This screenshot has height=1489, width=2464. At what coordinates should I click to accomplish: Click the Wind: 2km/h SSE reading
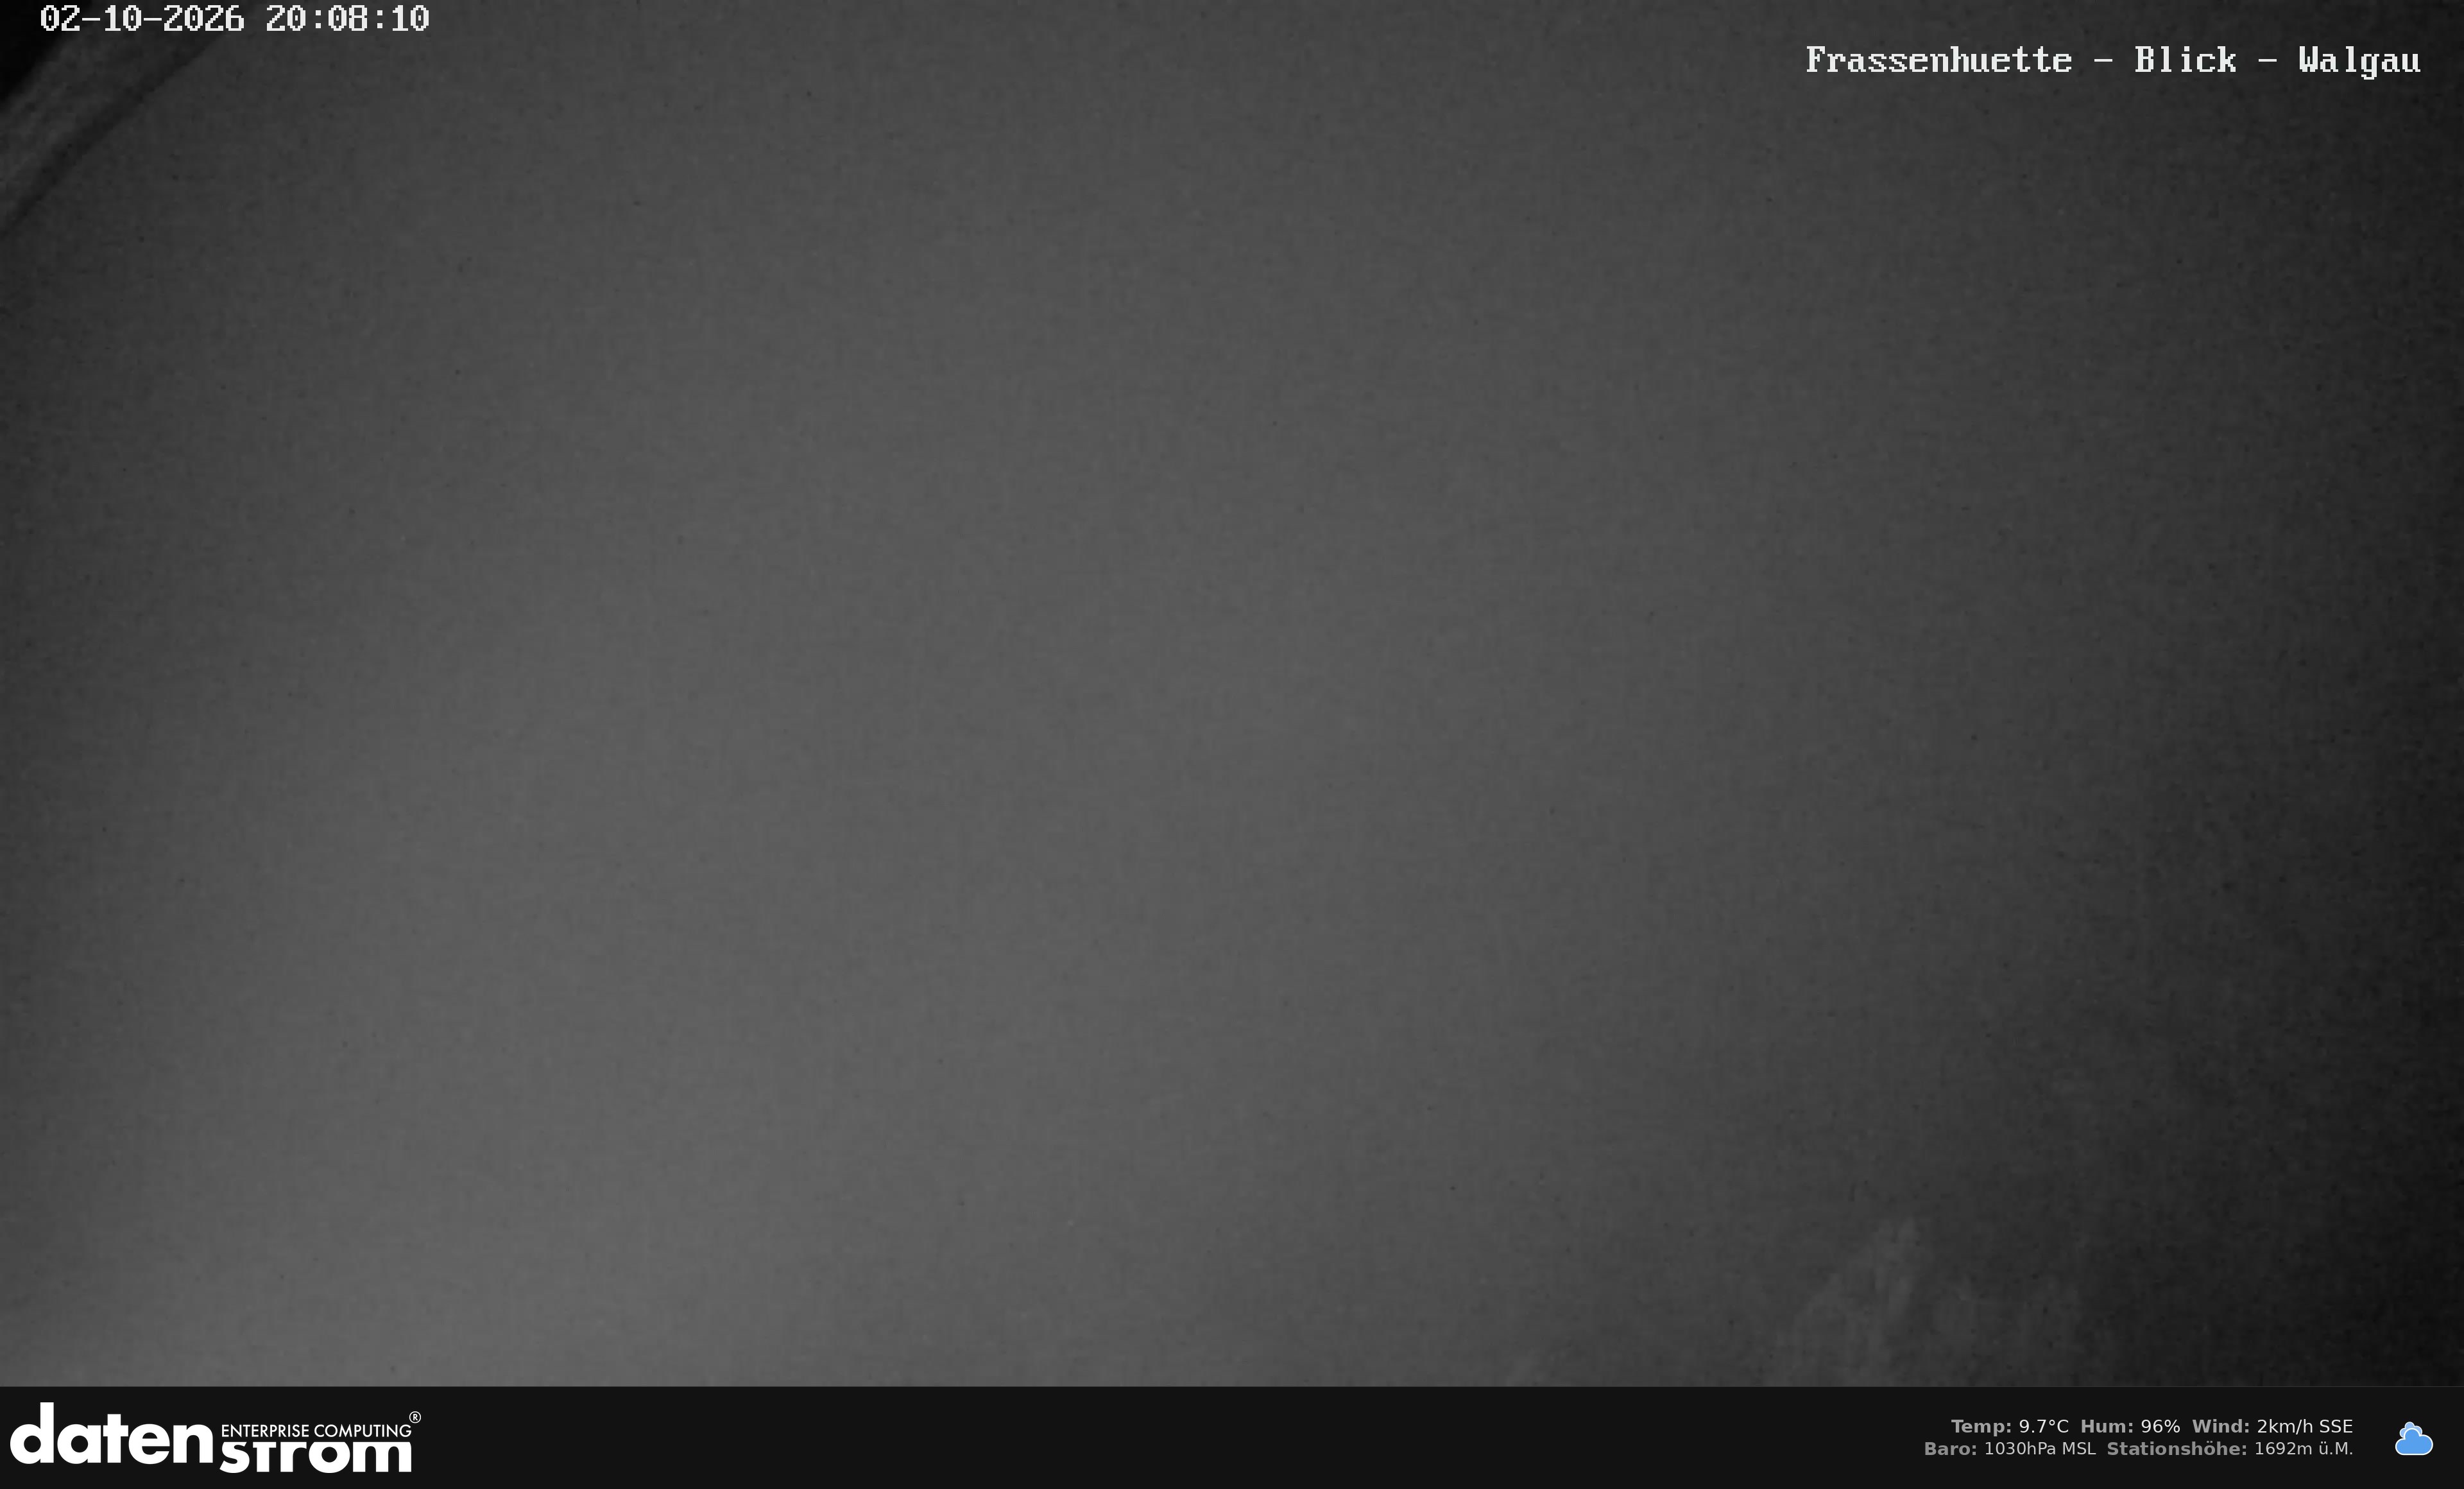[x=2272, y=1426]
